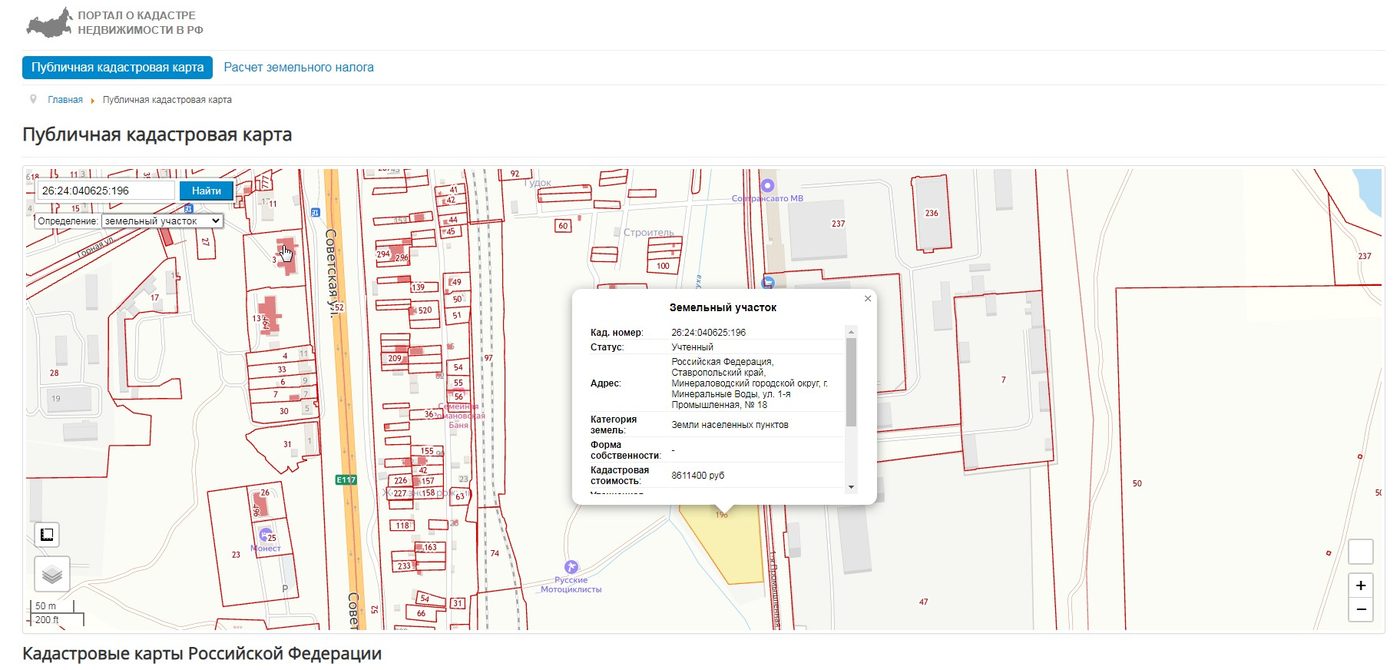Click the Земли населенных пунктов value
Viewport: 1400px width, 670px height.
(x=730, y=425)
